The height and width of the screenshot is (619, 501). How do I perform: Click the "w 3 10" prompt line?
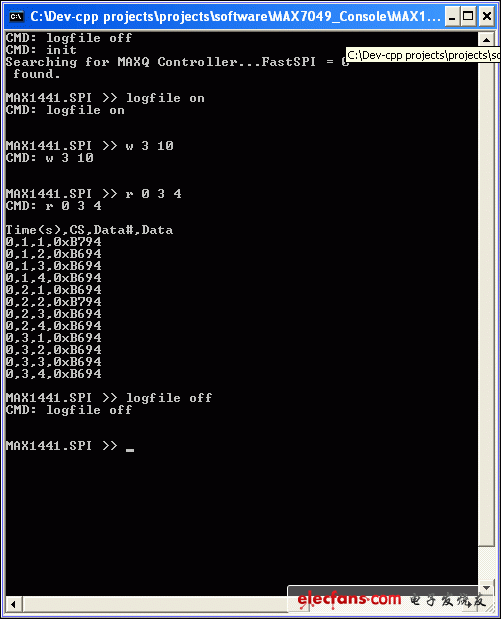click(90, 146)
